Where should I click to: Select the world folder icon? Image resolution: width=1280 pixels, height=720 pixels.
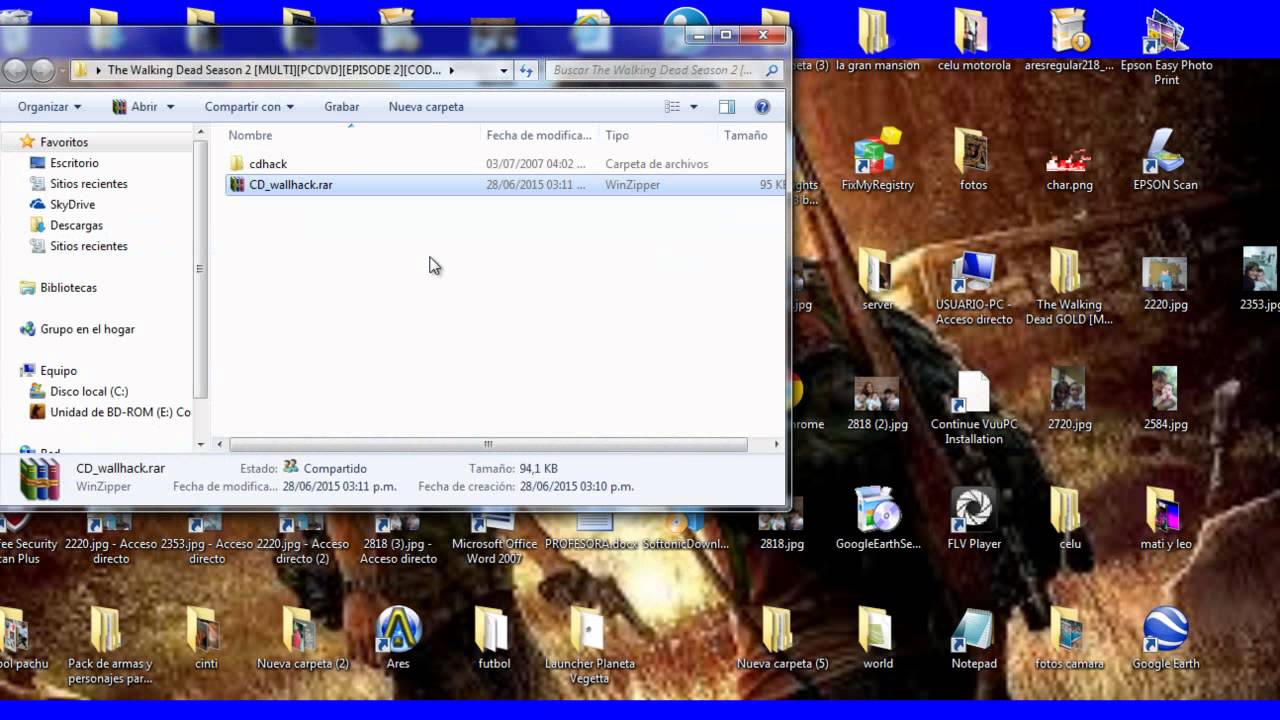click(877, 638)
